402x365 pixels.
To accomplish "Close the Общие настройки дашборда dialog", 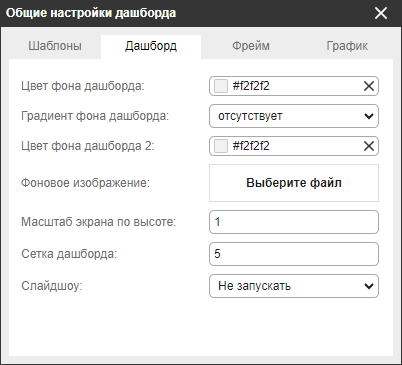I will click(x=381, y=13).
